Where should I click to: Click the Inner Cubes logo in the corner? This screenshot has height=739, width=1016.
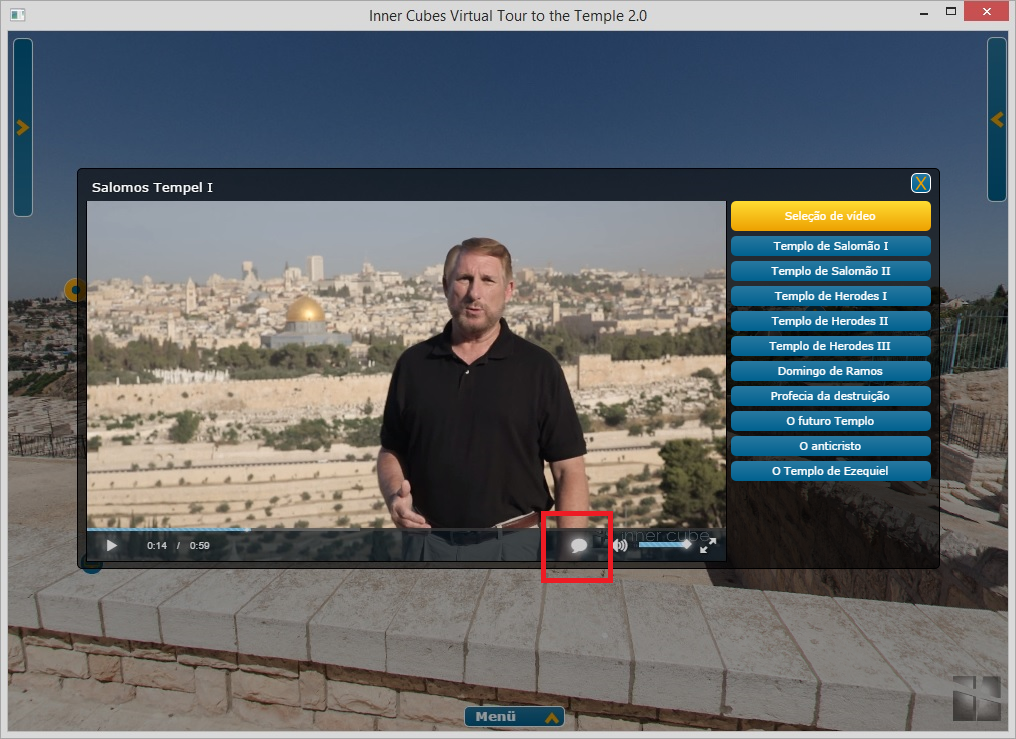(976, 698)
